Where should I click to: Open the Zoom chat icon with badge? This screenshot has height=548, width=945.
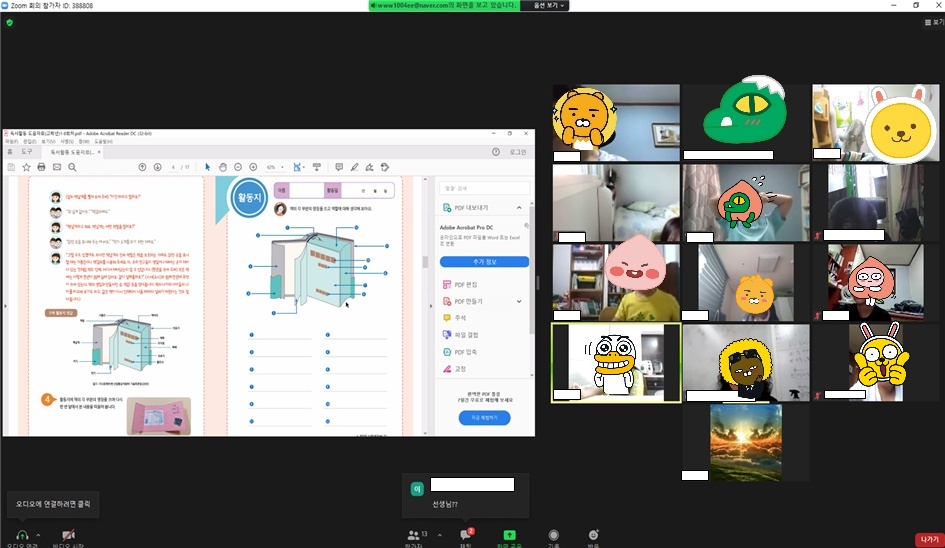click(466, 535)
